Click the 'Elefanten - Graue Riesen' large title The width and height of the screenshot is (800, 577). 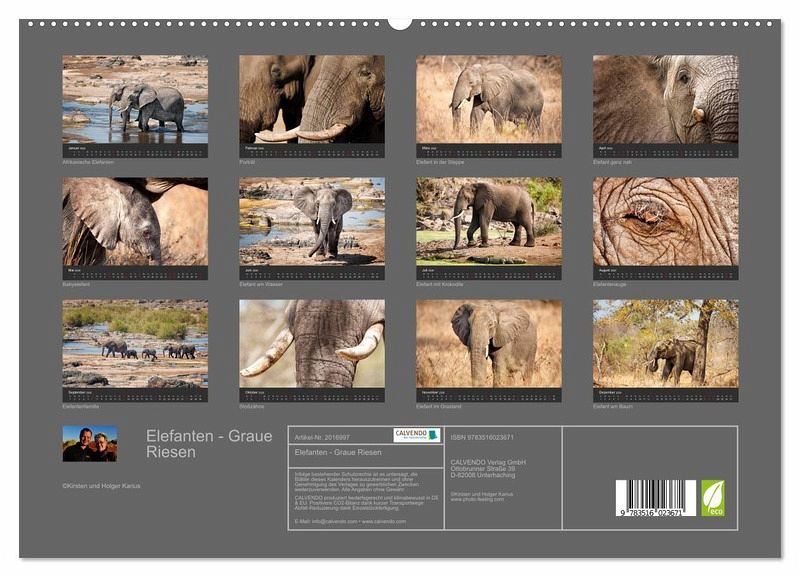click(x=209, y=443)
